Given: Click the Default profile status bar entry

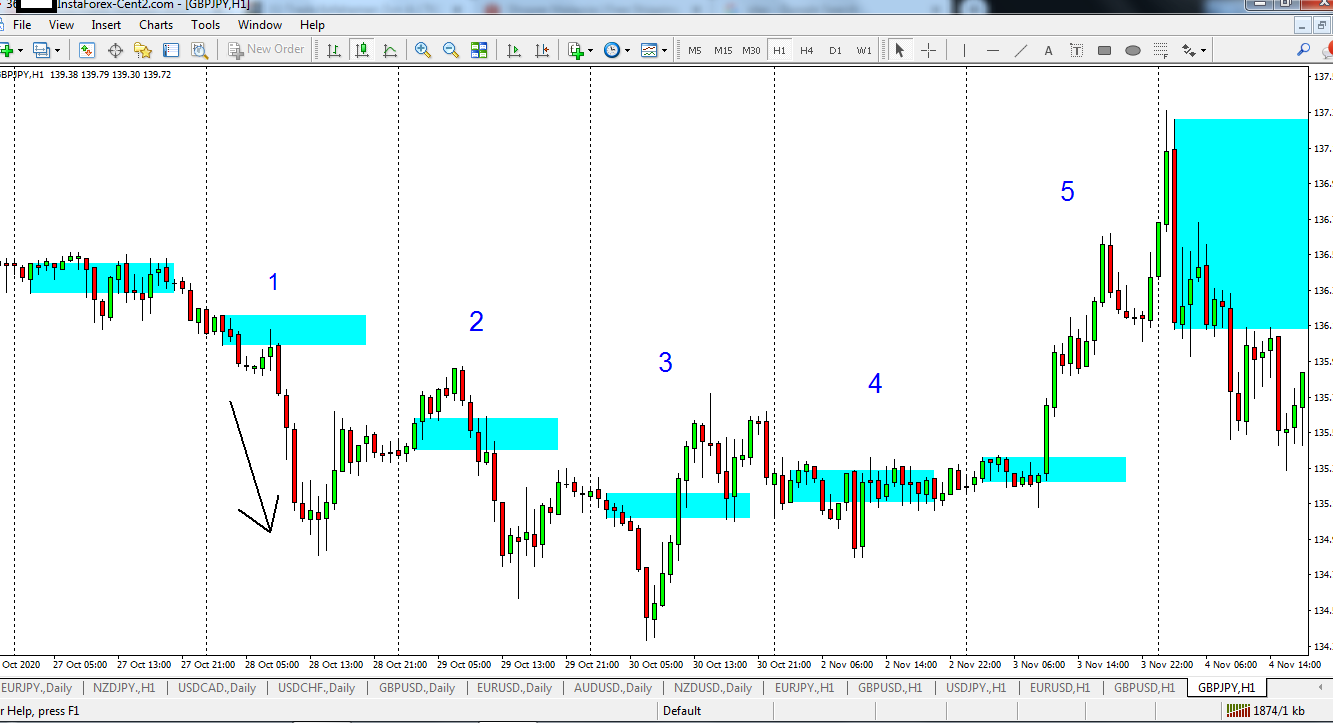Looking at the screenshot, I should coord(681,711).
